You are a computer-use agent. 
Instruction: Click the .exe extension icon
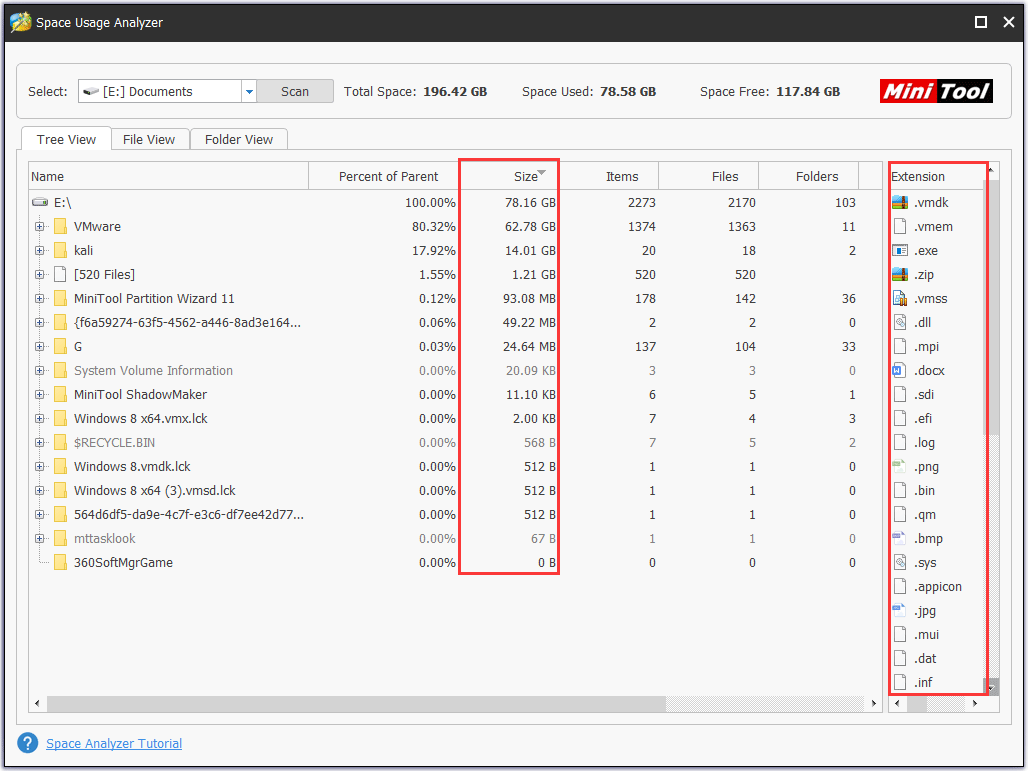(x=900, y=250)
